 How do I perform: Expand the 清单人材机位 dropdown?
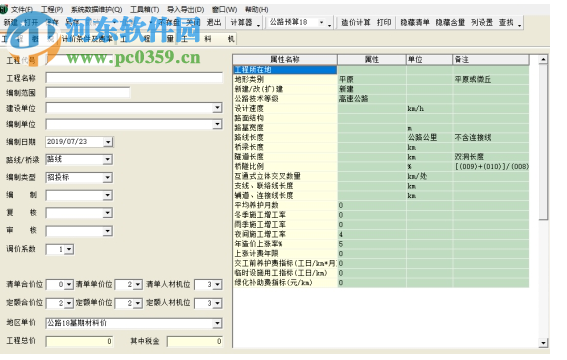pyautogui.click(x=217, y=284)
